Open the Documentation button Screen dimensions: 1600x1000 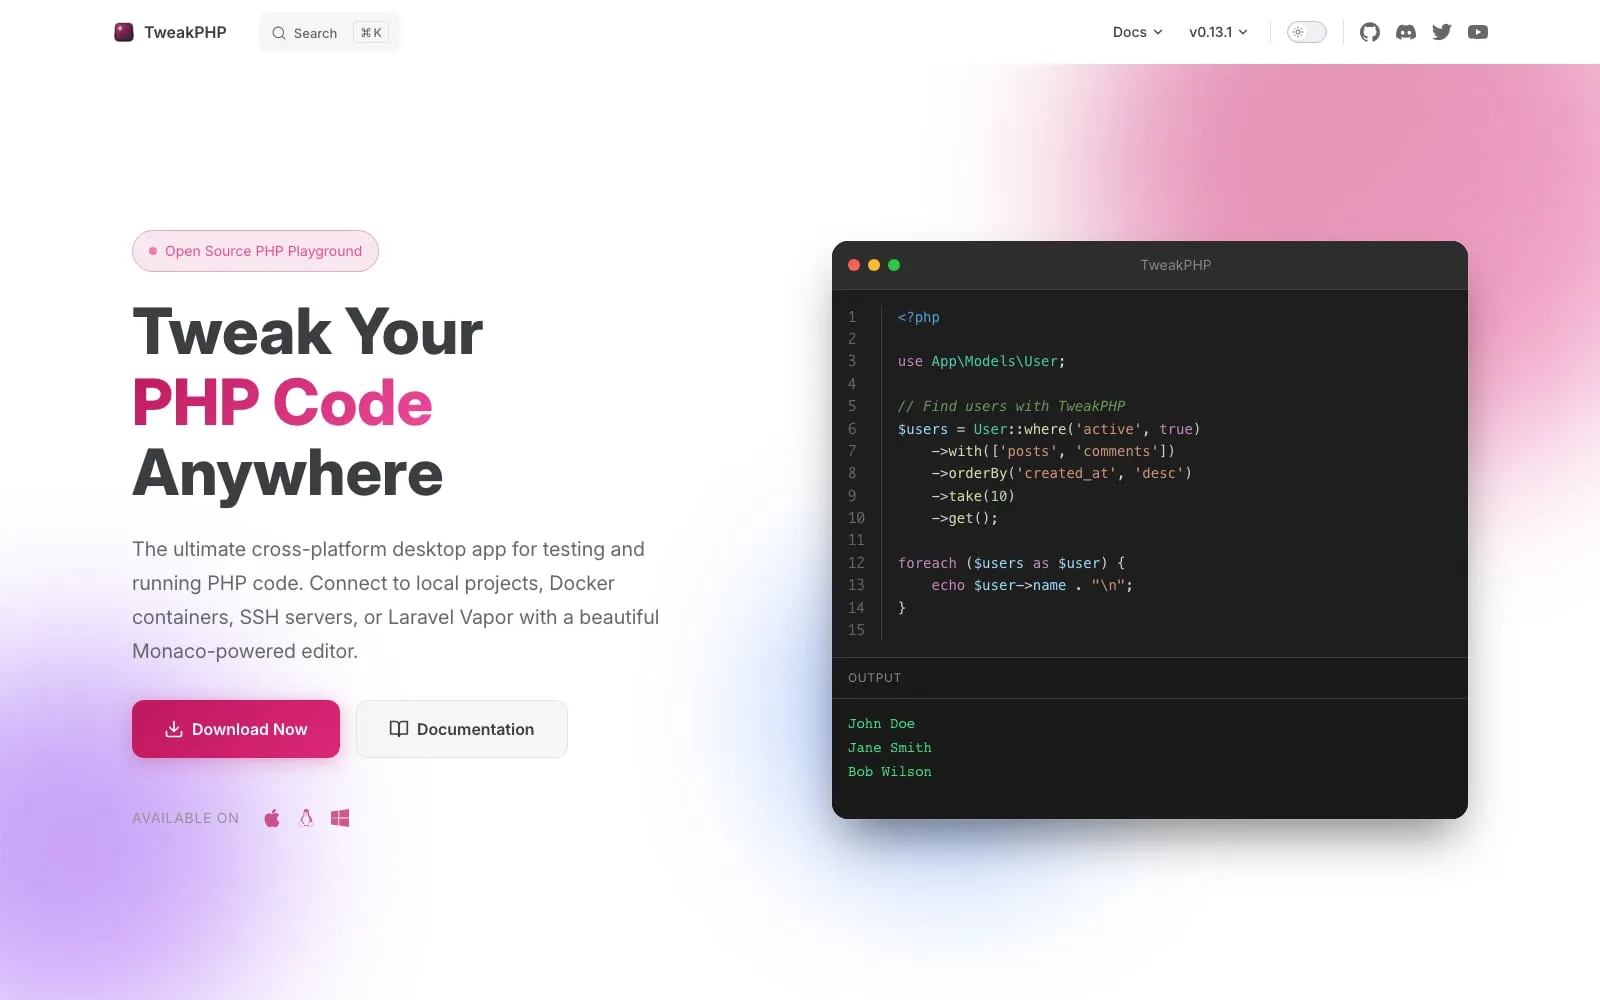(462, 729)
